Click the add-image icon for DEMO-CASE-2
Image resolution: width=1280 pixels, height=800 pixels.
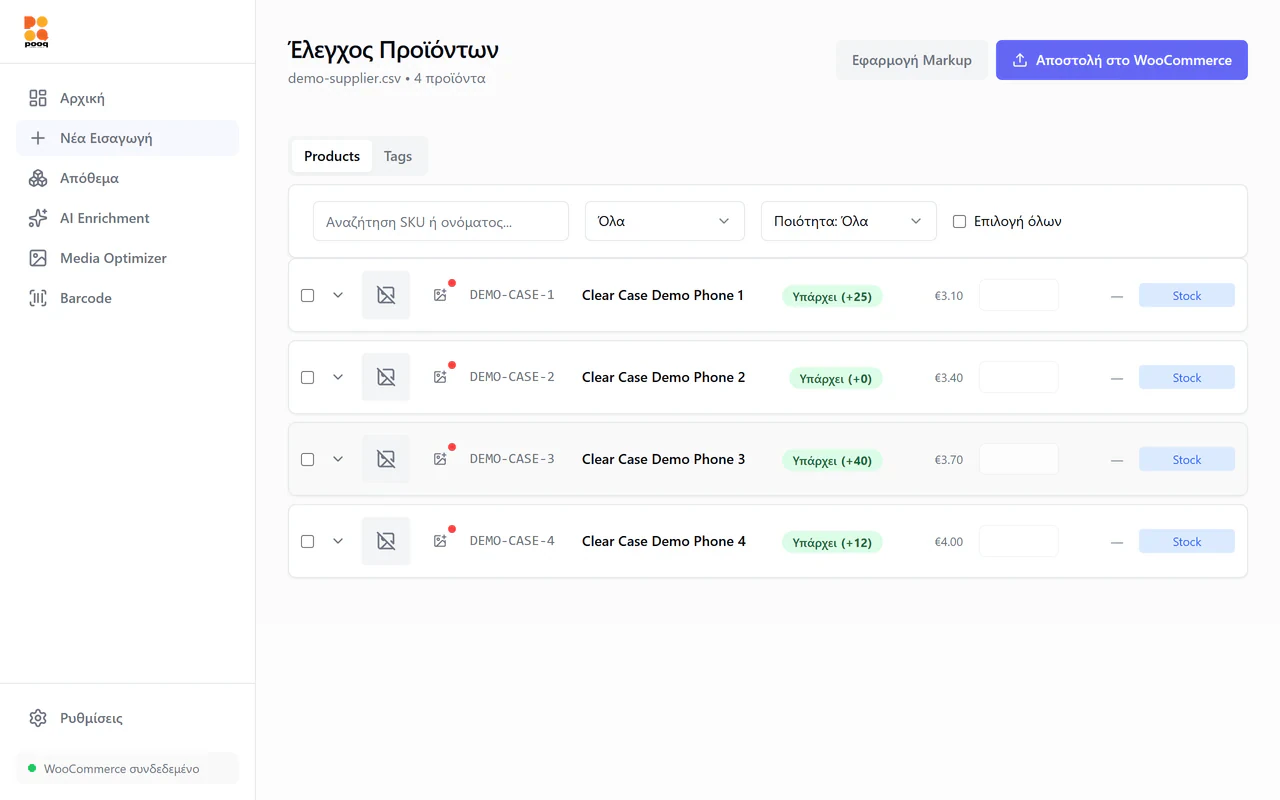point(440,377)
